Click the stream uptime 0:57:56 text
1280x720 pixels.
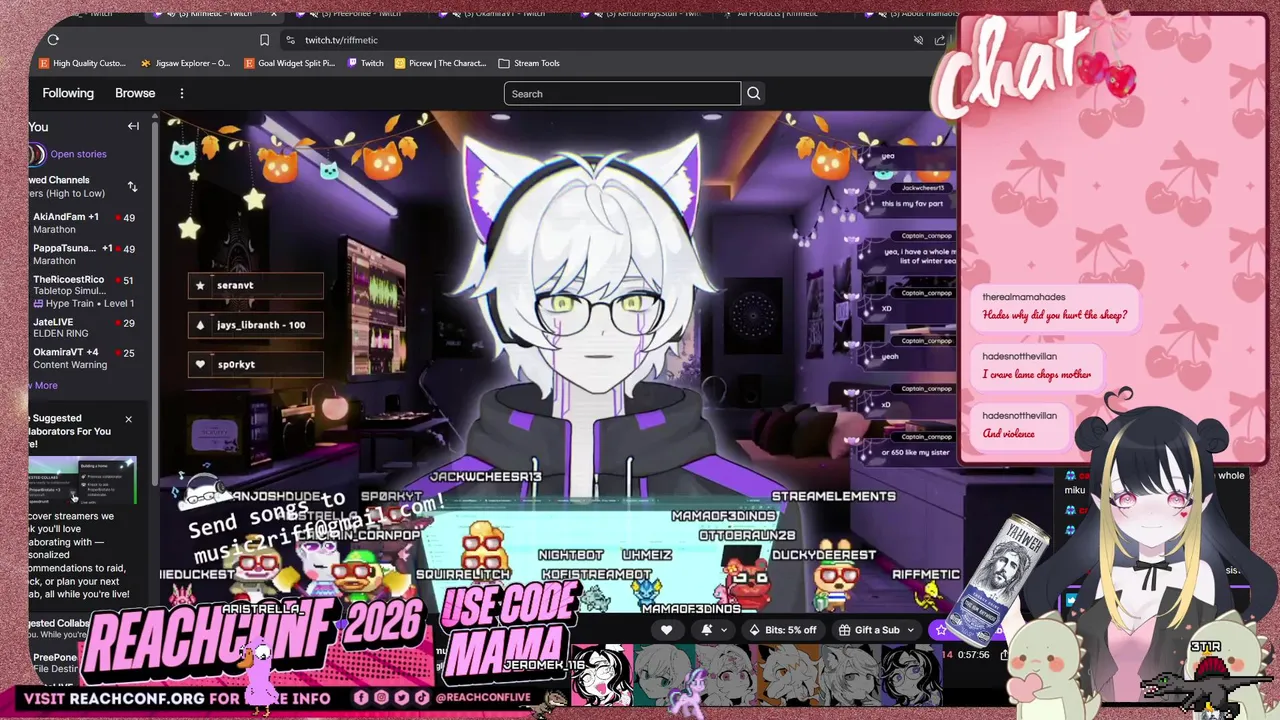pyautogui.click(x=972, y=655)
